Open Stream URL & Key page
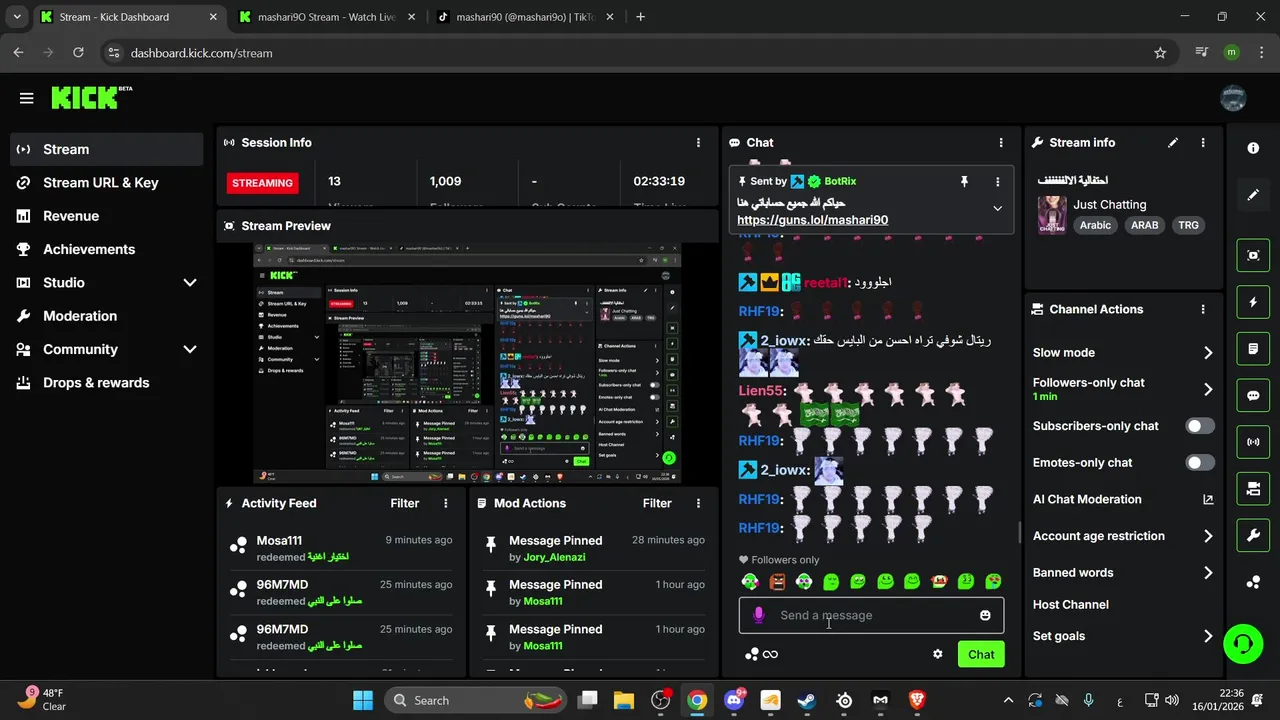This screenshot has height=720, width=1280. click(107, 183)
